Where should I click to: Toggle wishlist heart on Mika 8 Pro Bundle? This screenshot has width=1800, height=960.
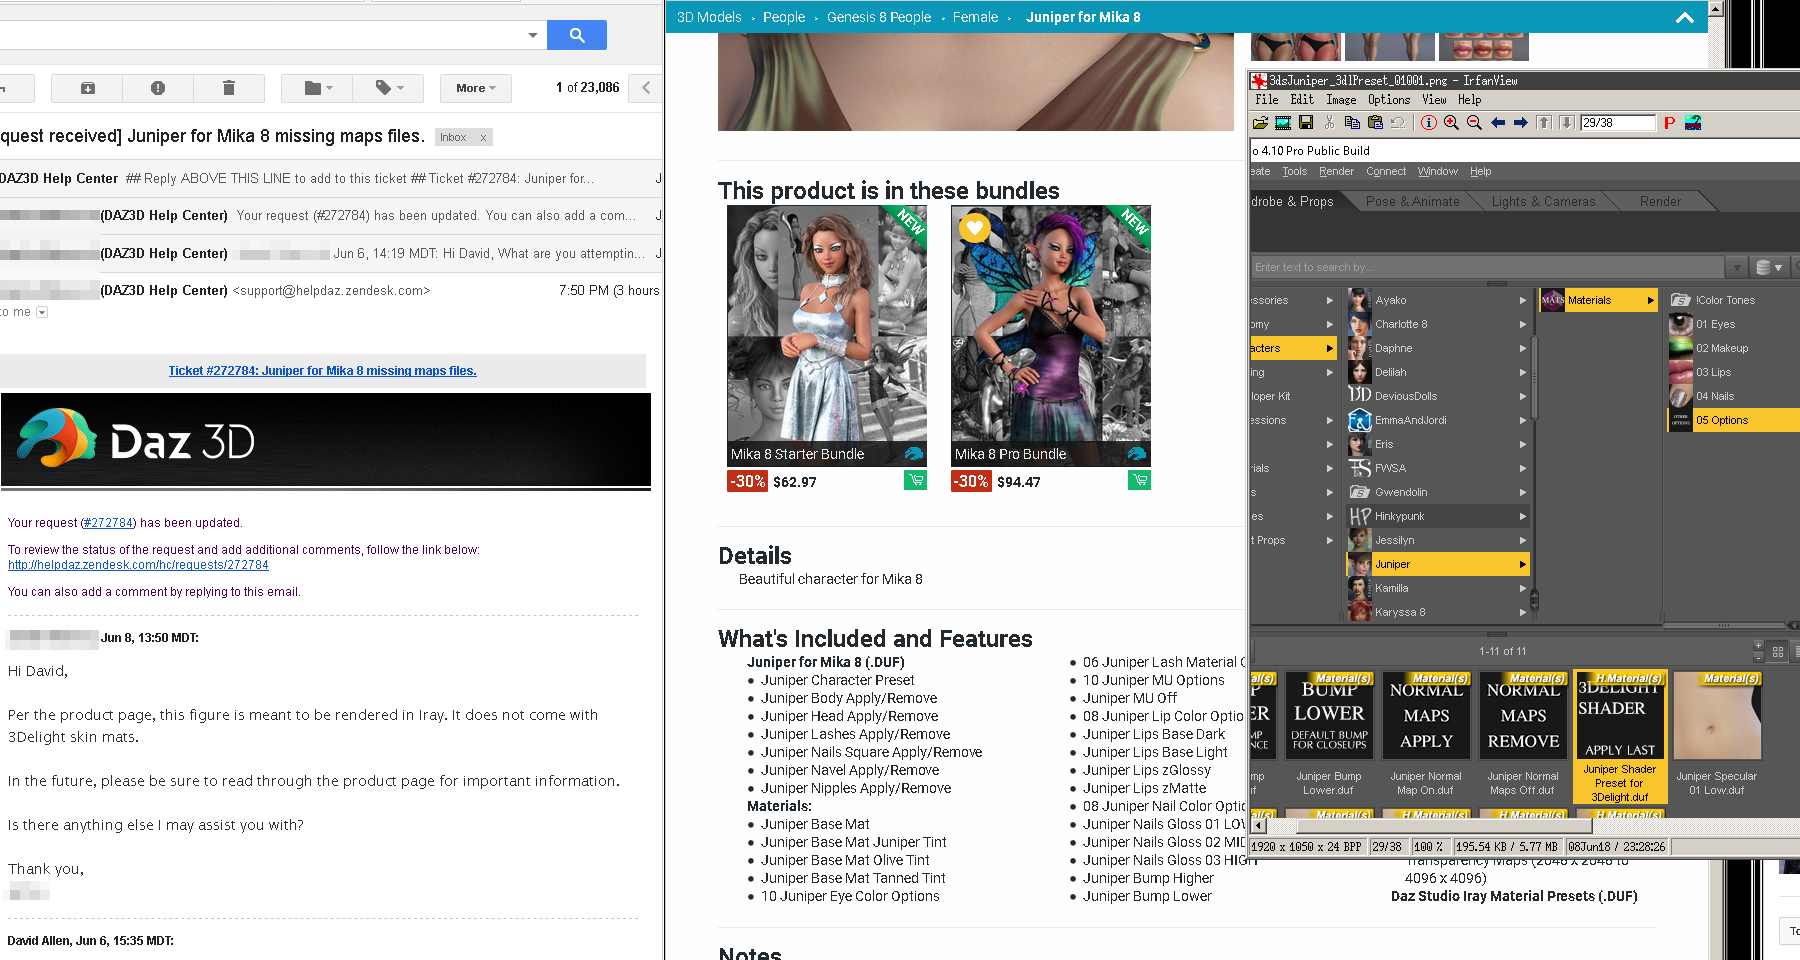[x=974, y=228]
